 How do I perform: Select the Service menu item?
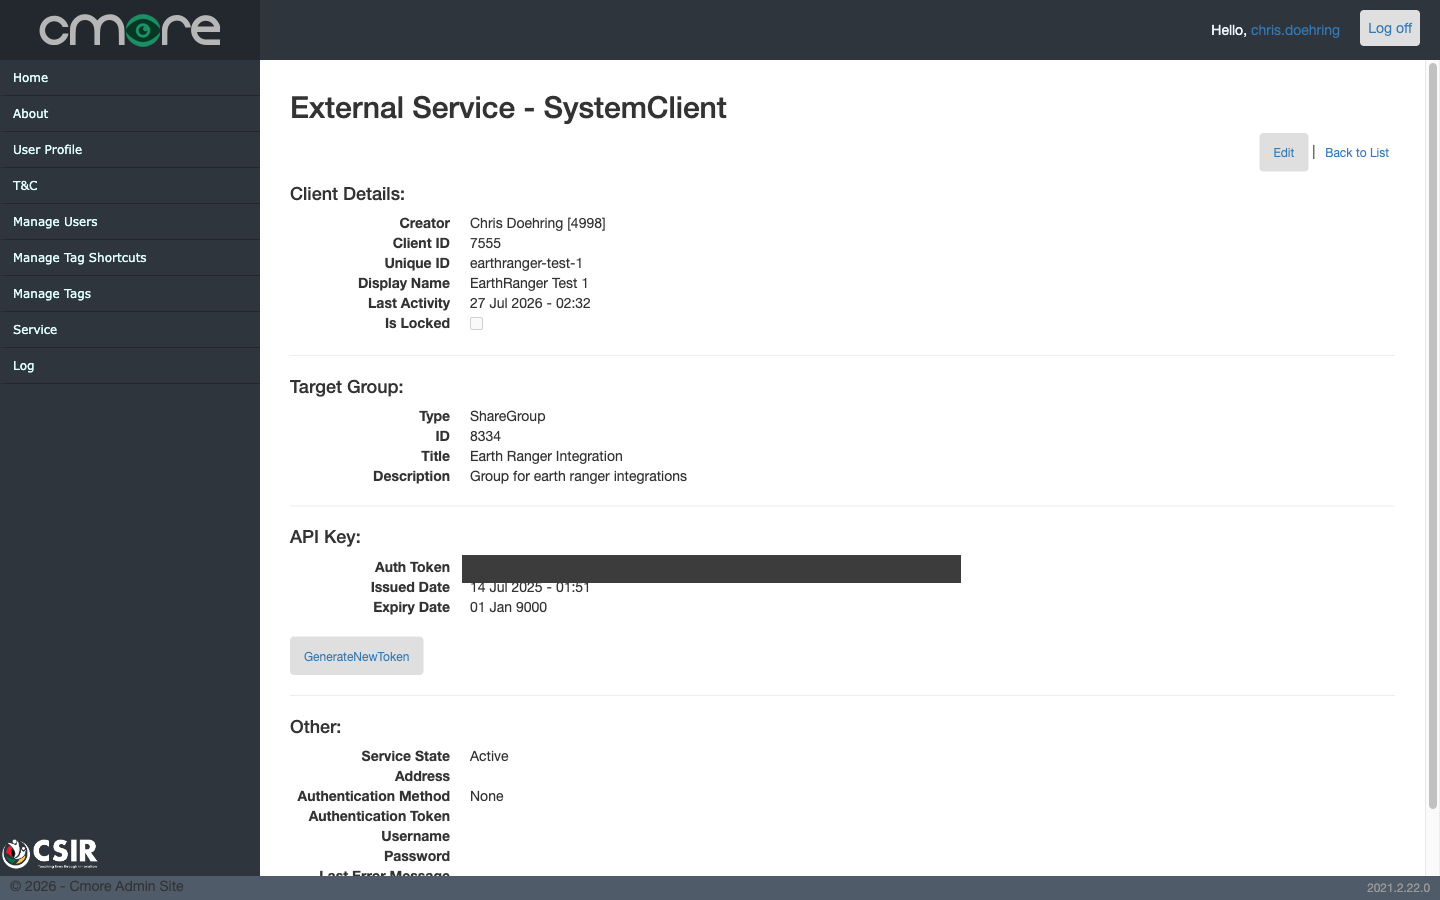tap(130, 330)
